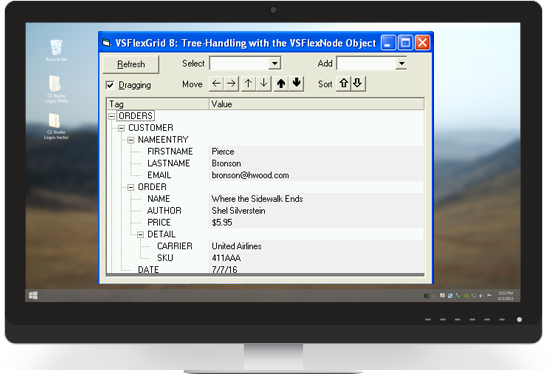Move node up with thin up arrow

[x=248, y=84]
